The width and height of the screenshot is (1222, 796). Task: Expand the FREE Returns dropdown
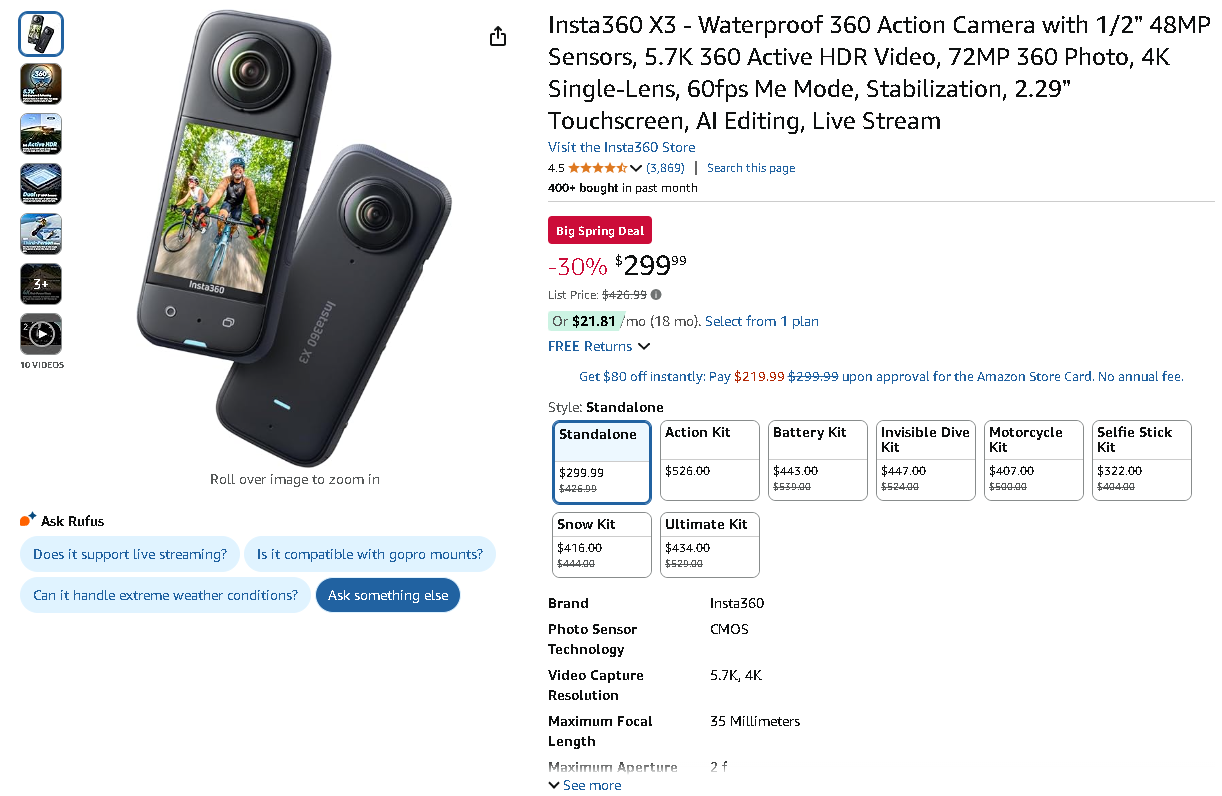click(x=599, y=346)
